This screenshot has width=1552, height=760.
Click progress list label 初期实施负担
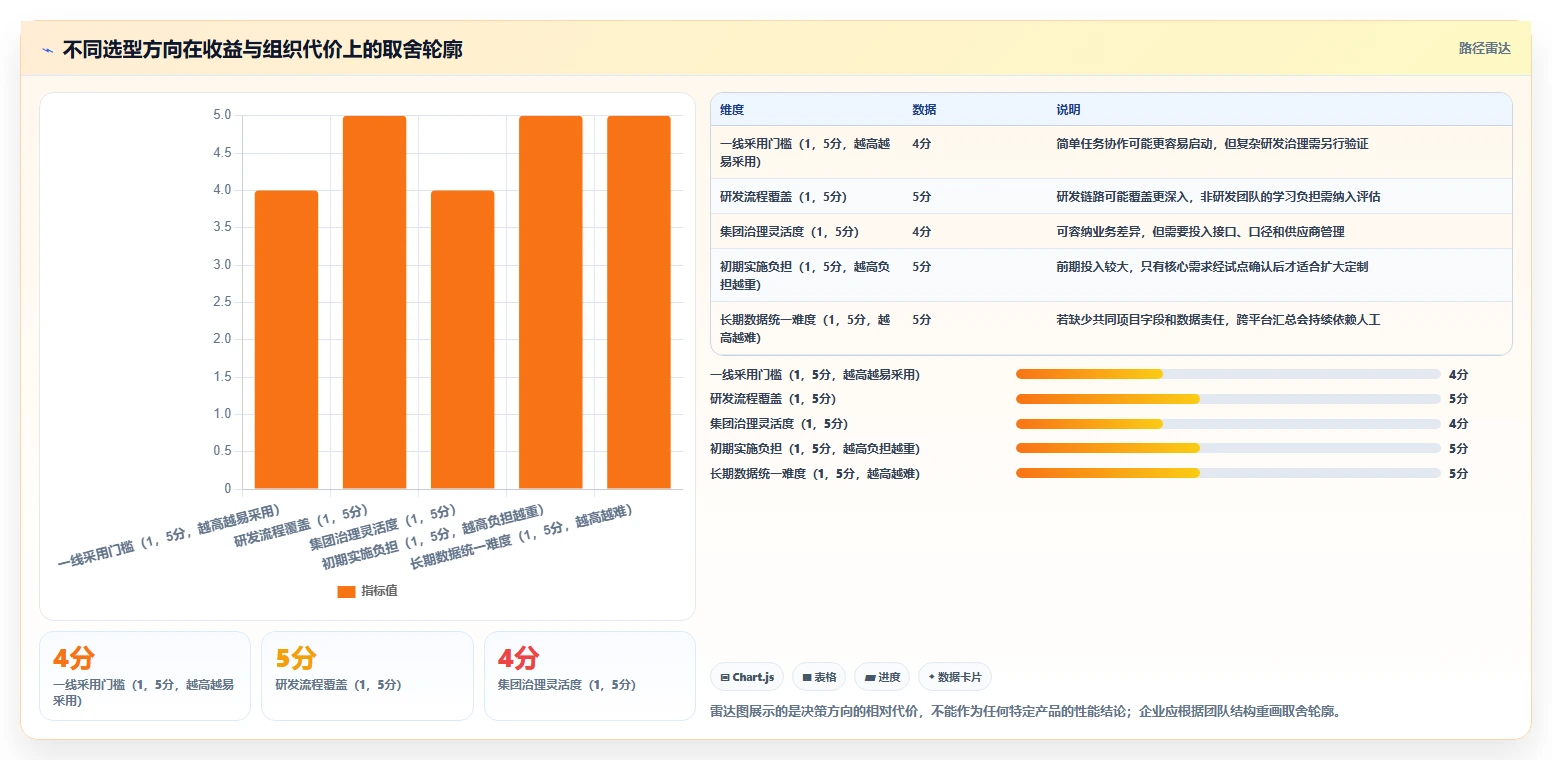(x=815, y=449)
